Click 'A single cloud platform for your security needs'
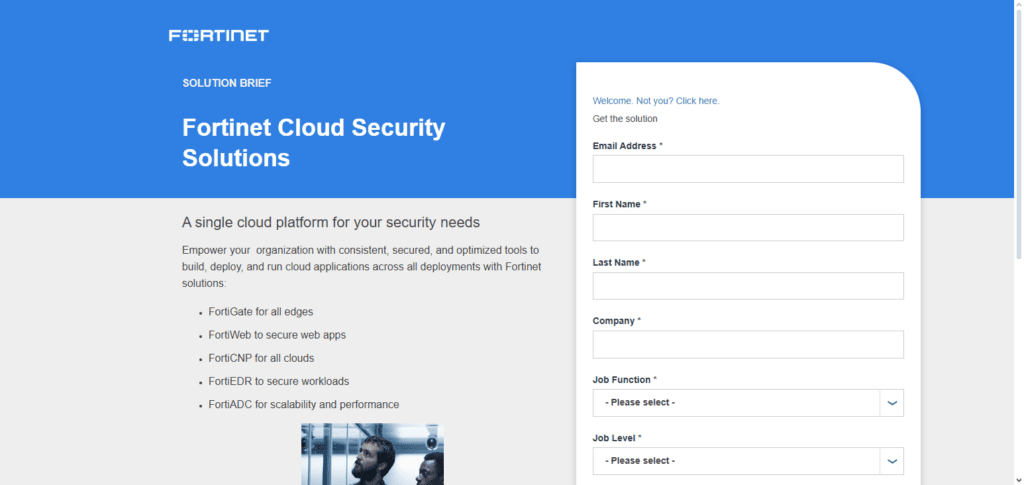1024x485 pixels. pyautogui.click(x=331, y=223)
